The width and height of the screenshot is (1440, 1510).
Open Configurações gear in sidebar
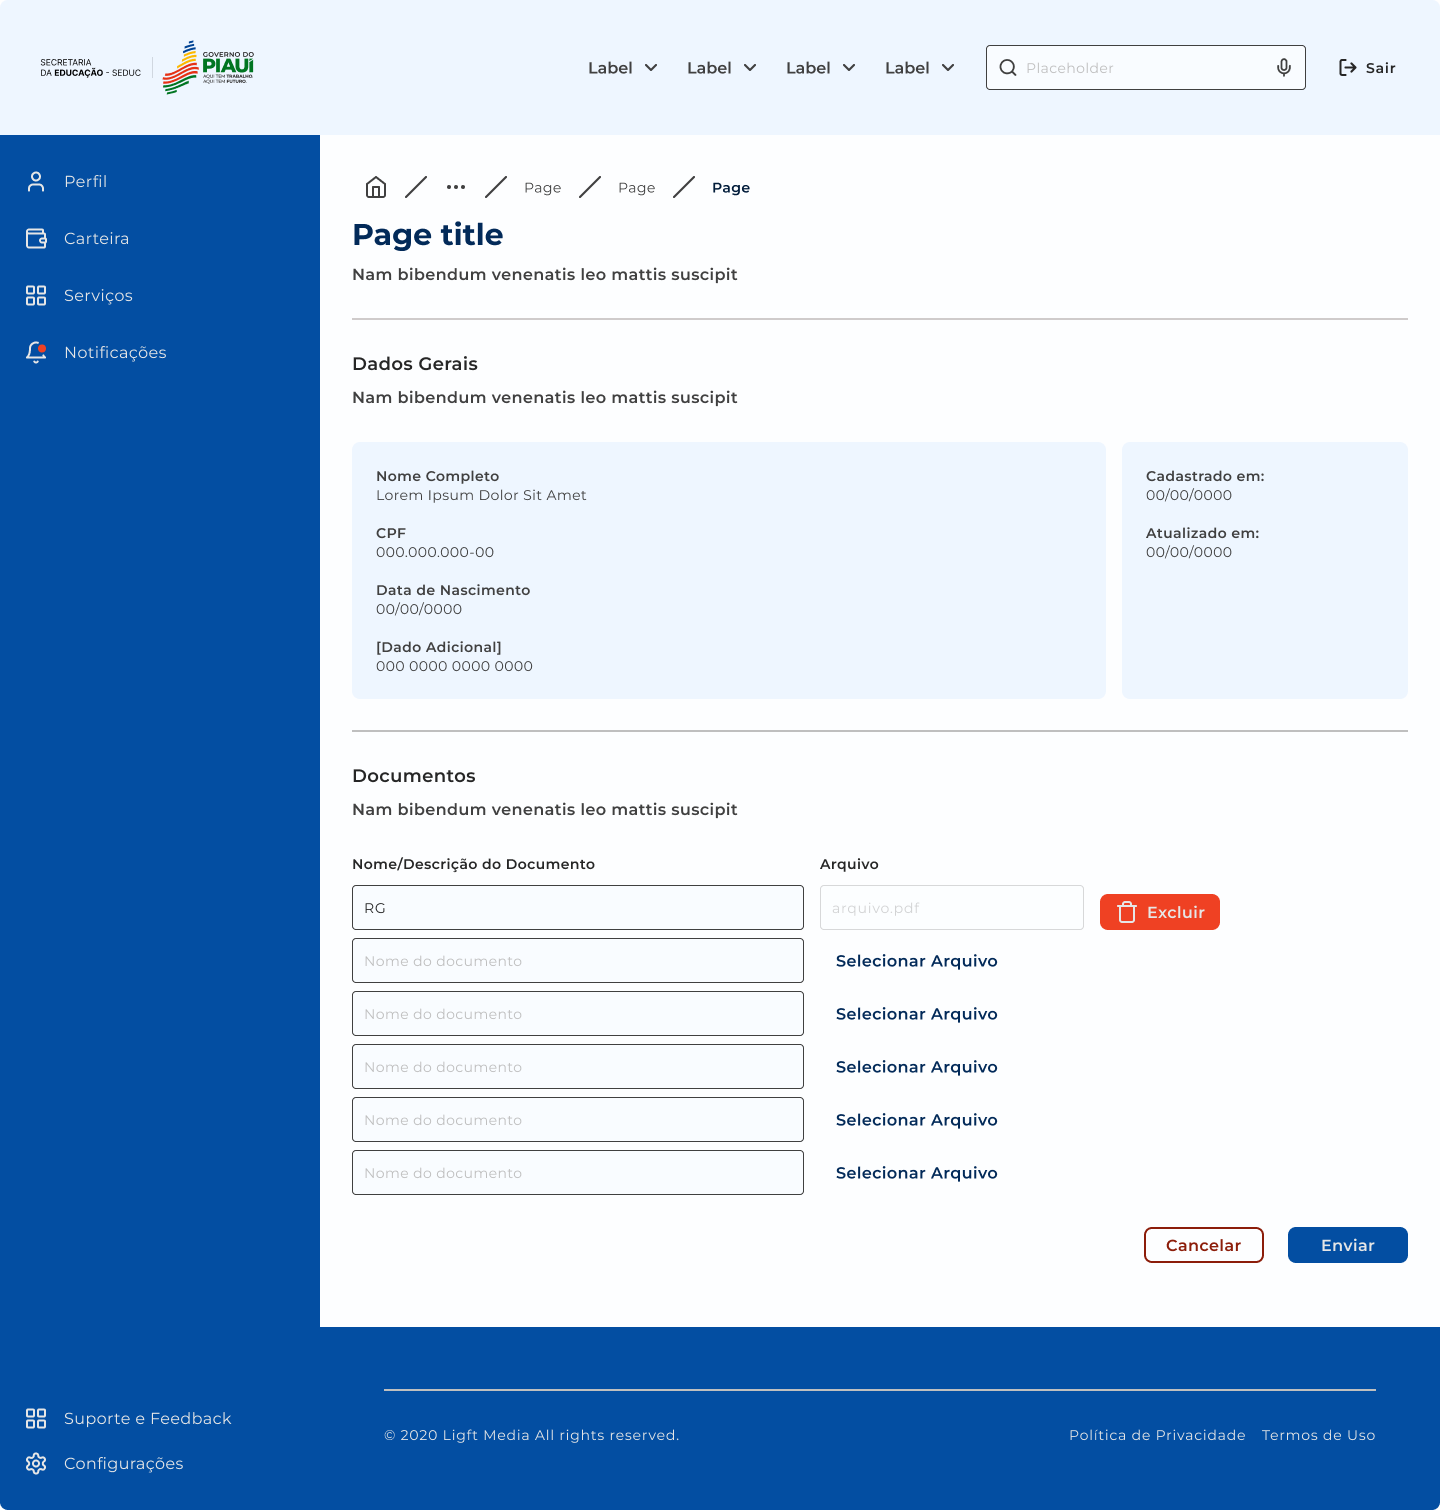(123, 1463)
